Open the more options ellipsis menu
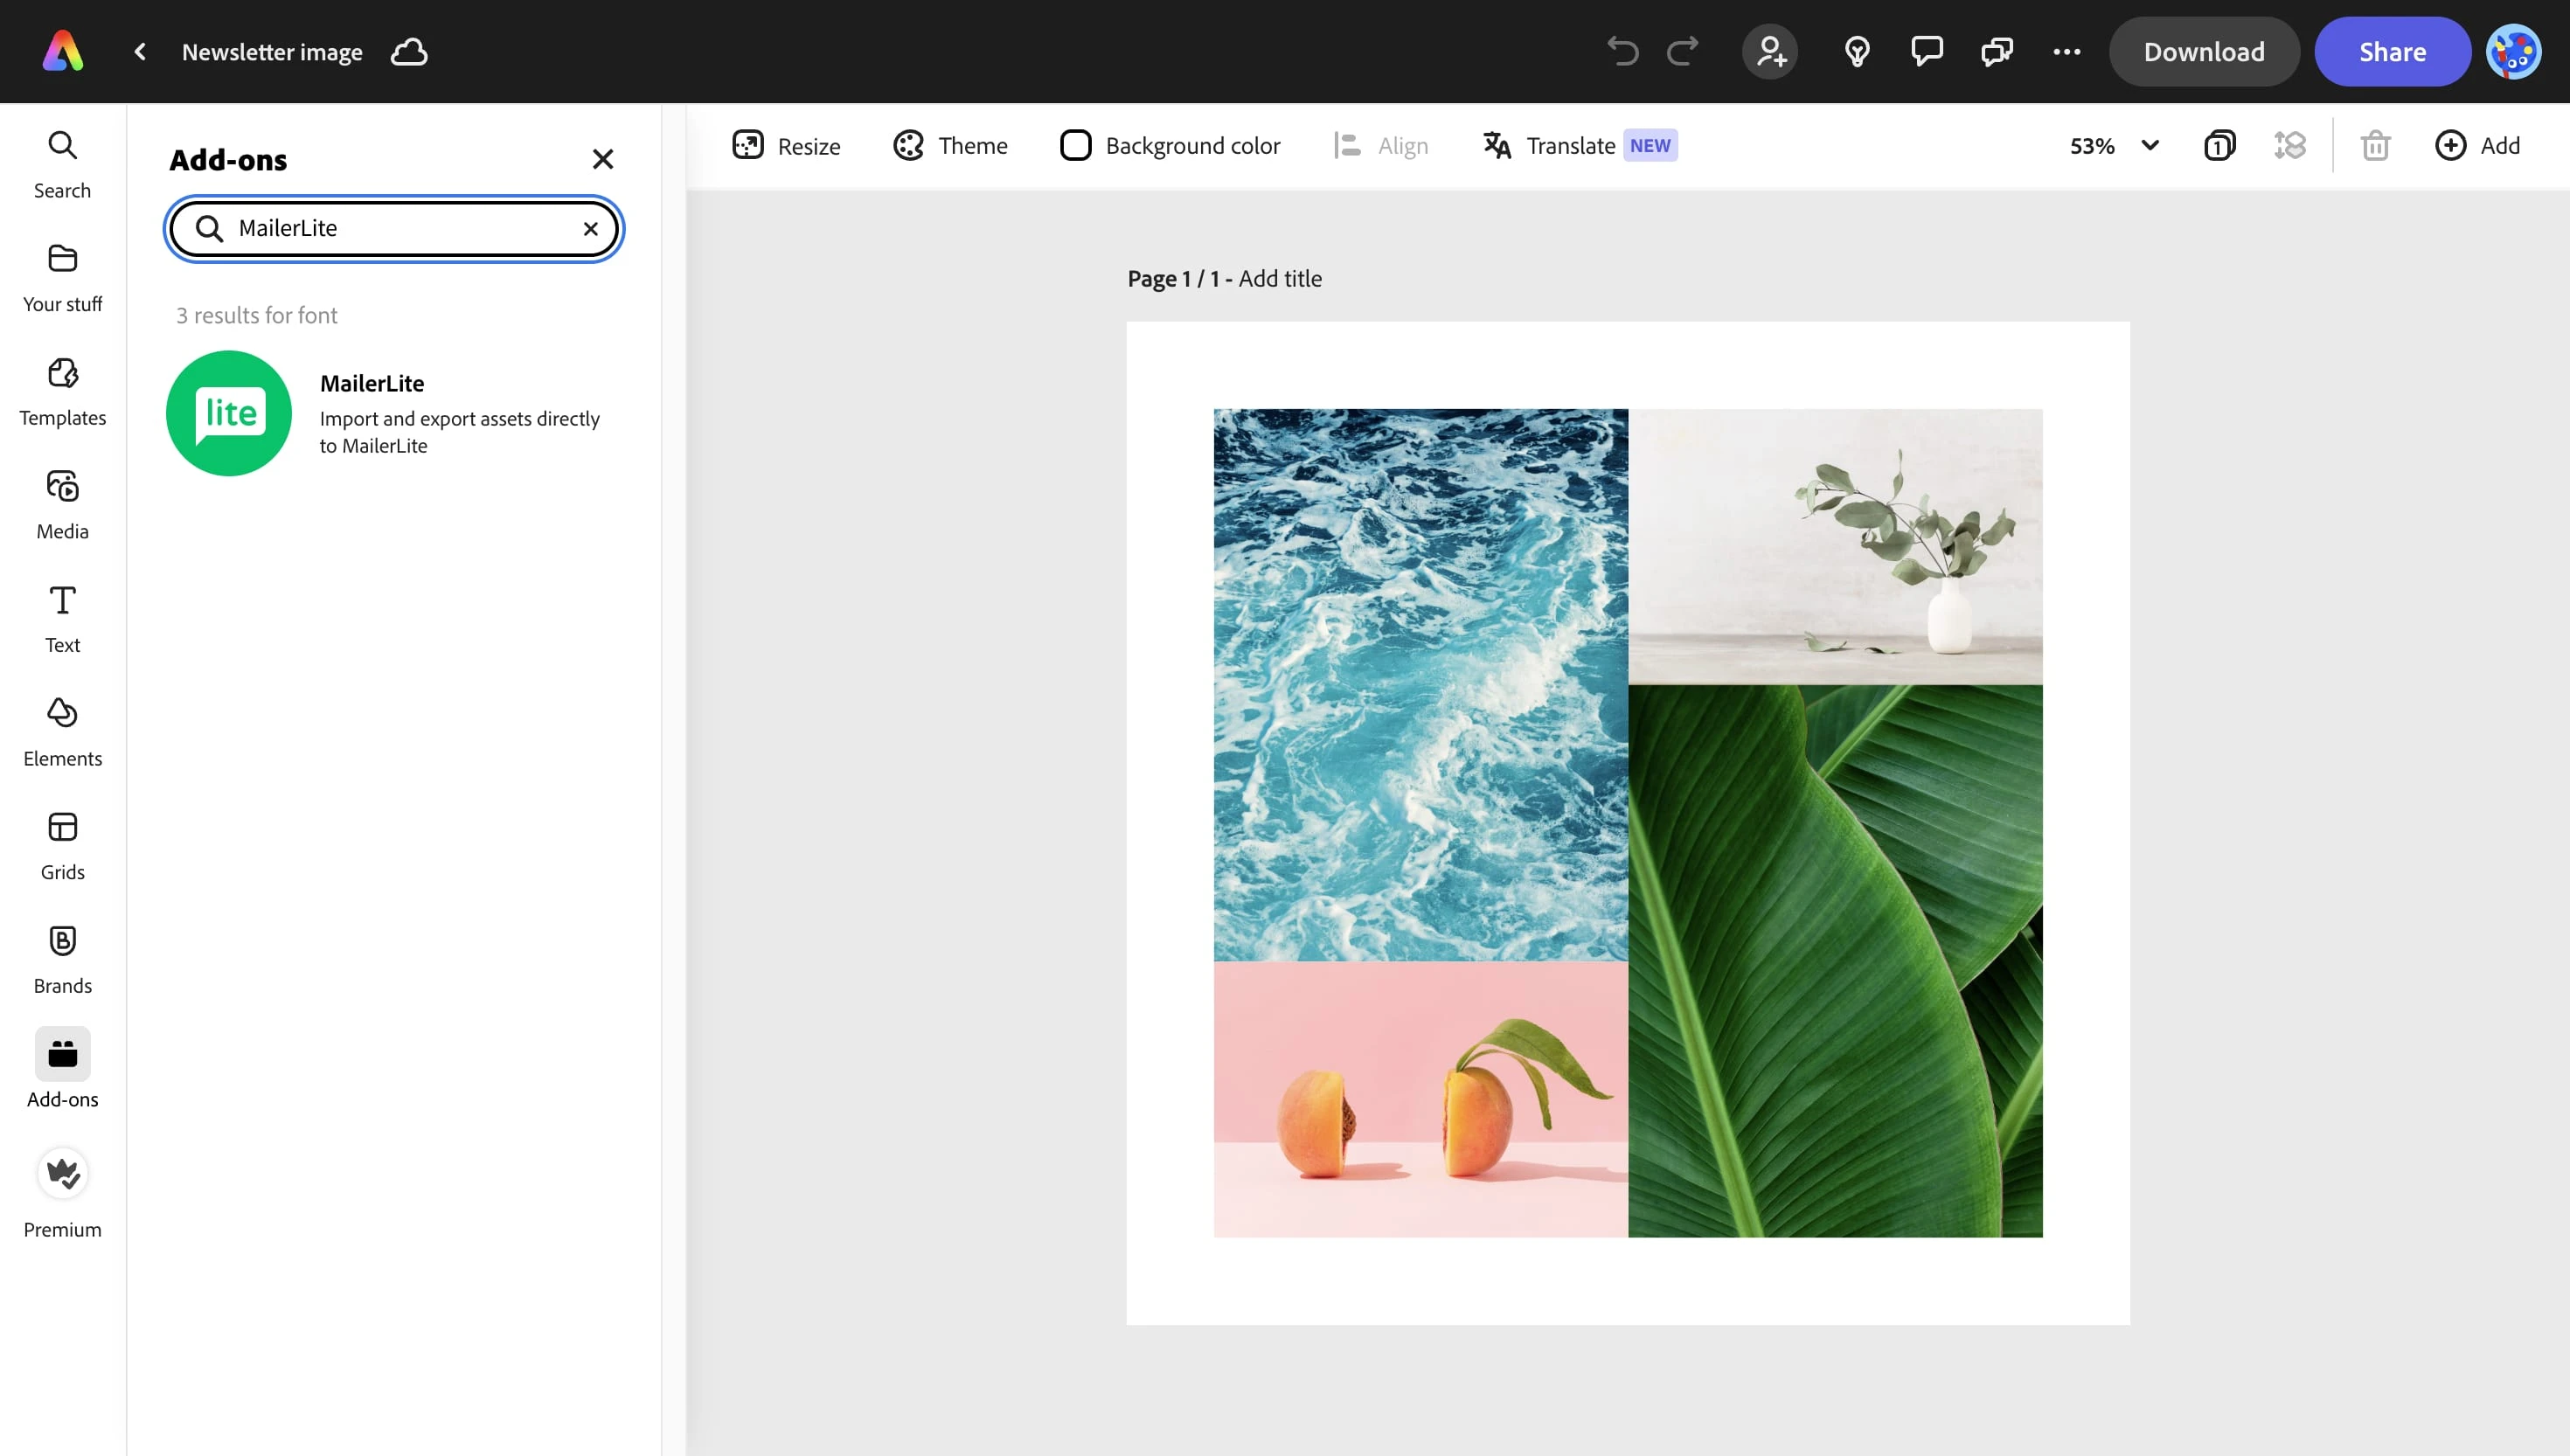The image size is (2570, 1456). [2066, 51]
